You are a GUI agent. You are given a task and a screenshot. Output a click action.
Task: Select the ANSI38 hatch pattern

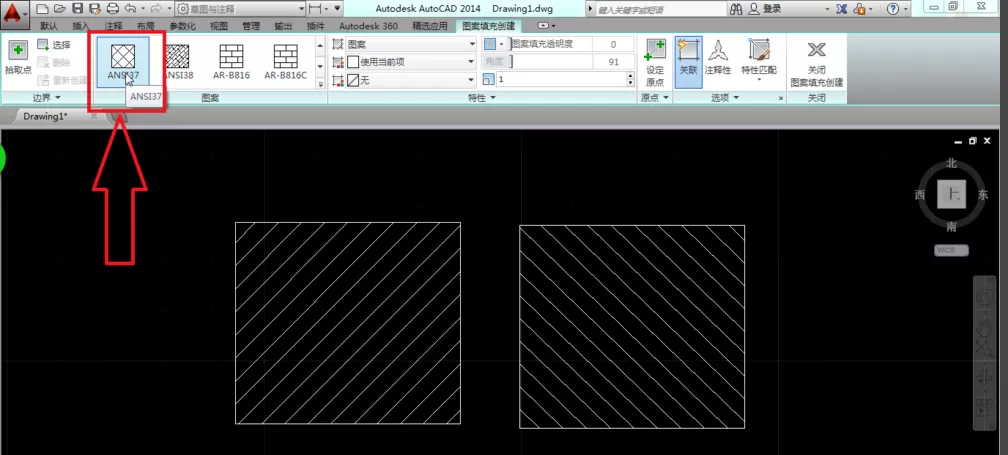pyautogui.click(x=177, y=62)
